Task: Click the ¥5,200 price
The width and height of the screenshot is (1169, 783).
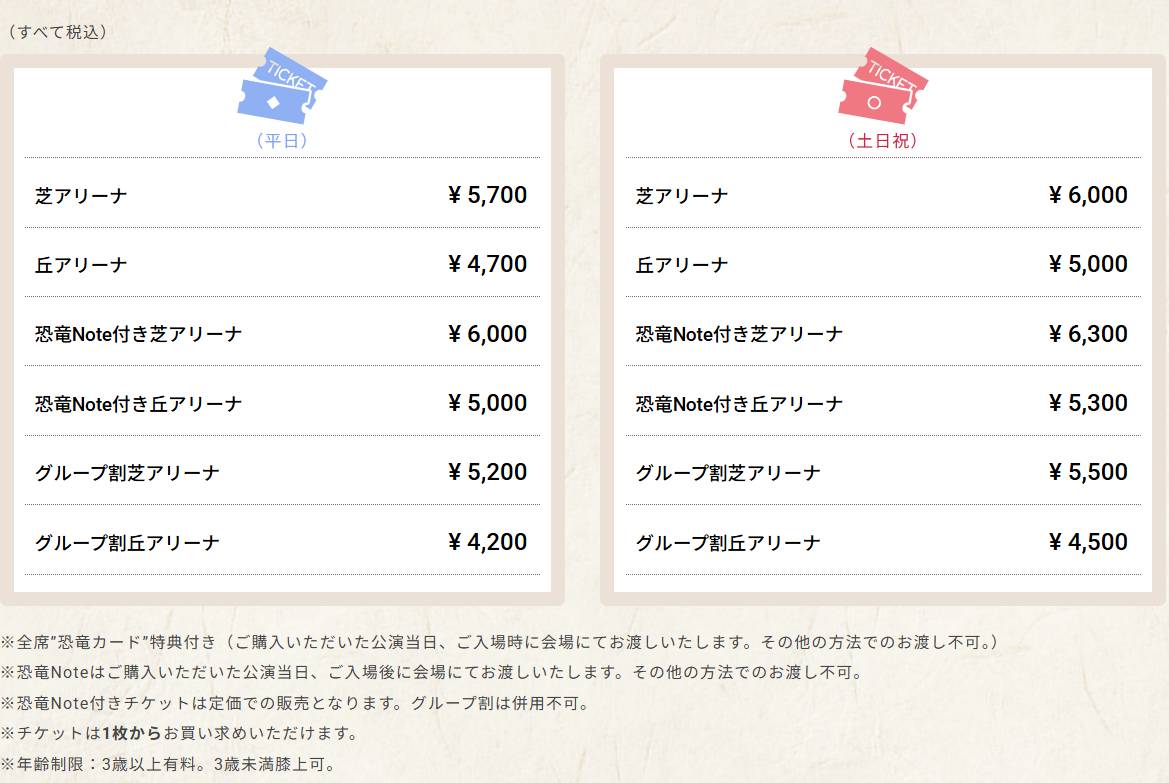Action: click(487, 472)
